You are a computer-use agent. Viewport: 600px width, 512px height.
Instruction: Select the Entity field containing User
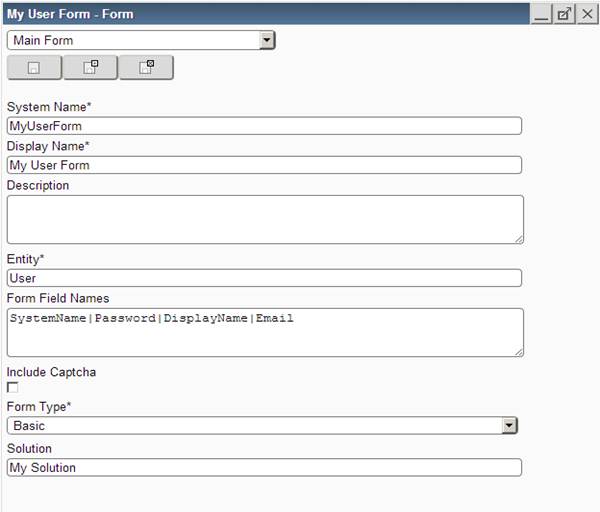(264, 278)
